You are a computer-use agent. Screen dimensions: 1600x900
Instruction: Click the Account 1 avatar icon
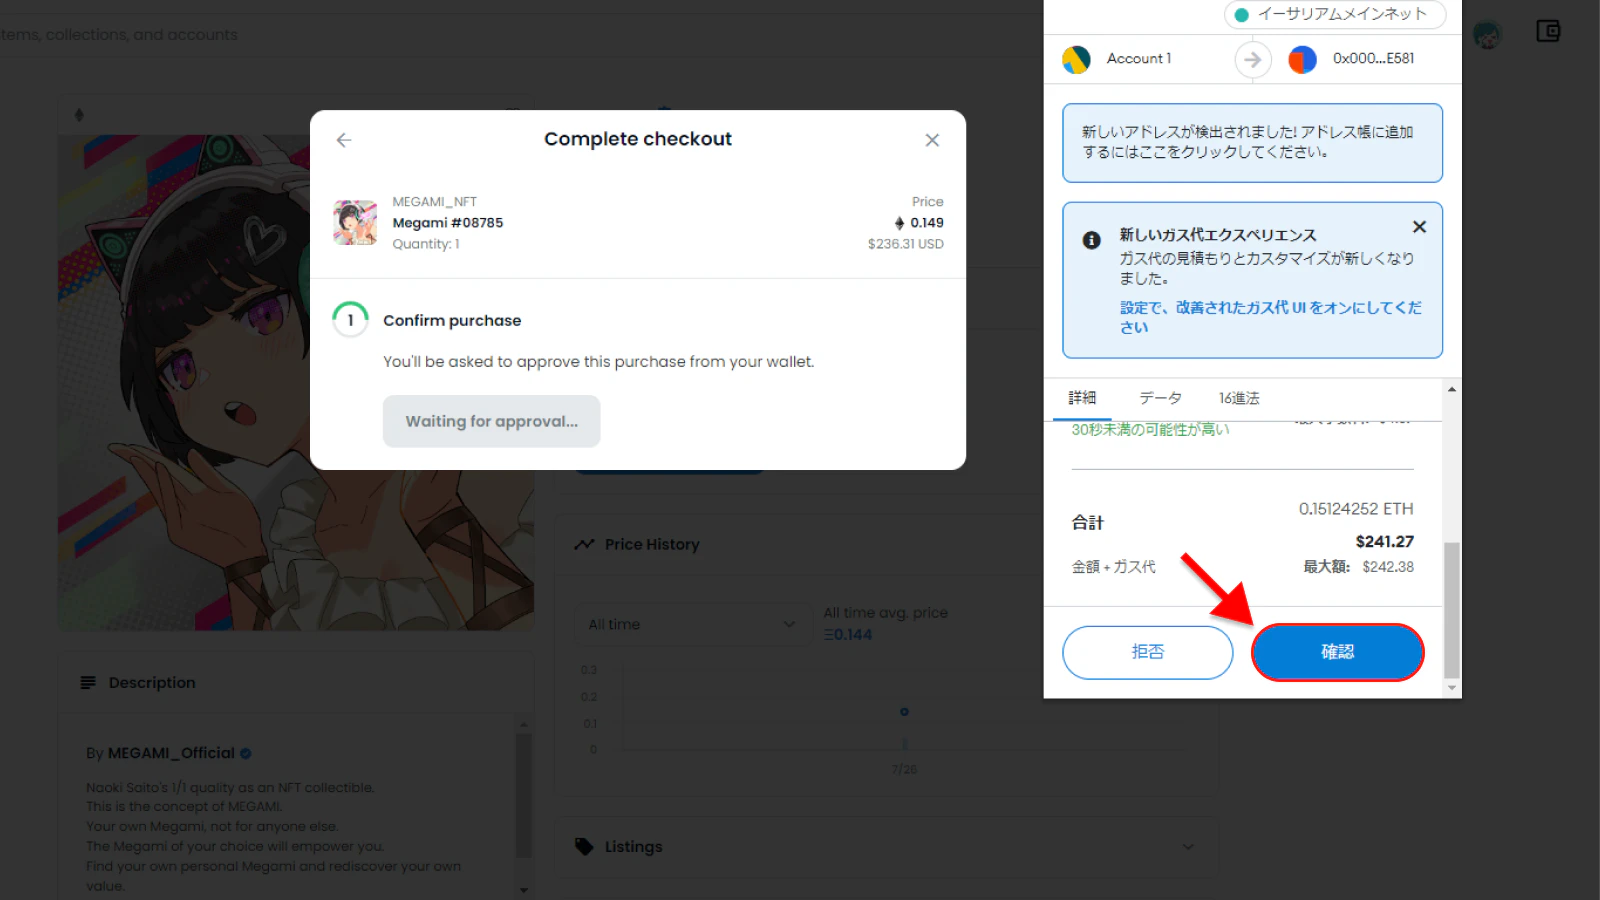(1076, 60)
